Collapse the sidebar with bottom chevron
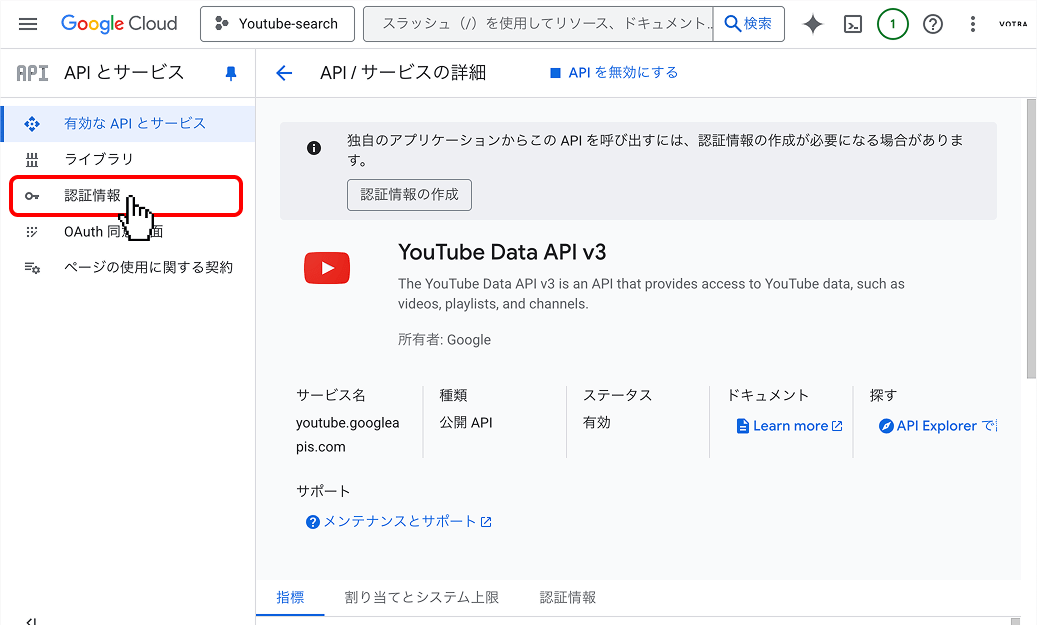The height and width of the screenshot is (625, 1037). (30, 621)
